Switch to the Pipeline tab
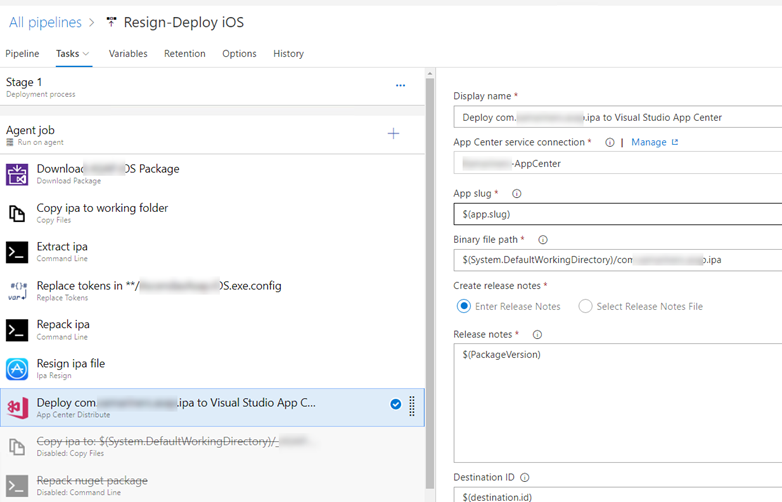 click(22, 53)
